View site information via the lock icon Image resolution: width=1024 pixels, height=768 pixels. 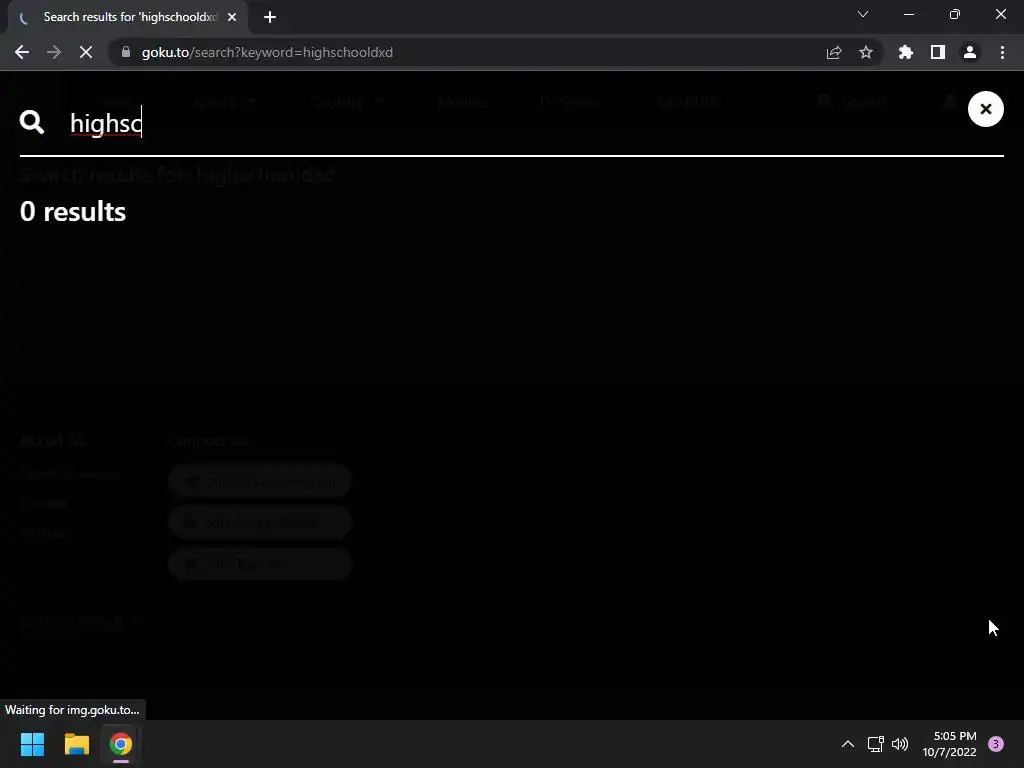pos(126,52)
